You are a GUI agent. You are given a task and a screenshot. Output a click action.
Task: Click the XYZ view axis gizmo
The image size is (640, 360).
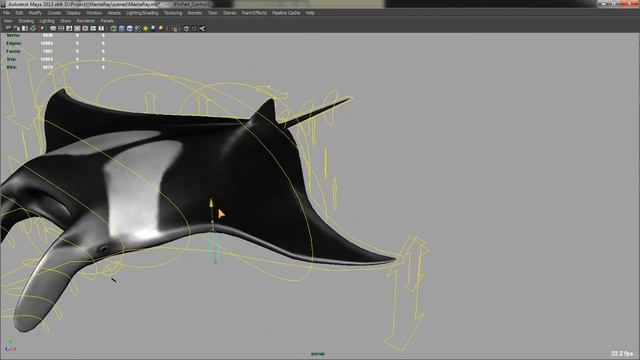(10, 346)
